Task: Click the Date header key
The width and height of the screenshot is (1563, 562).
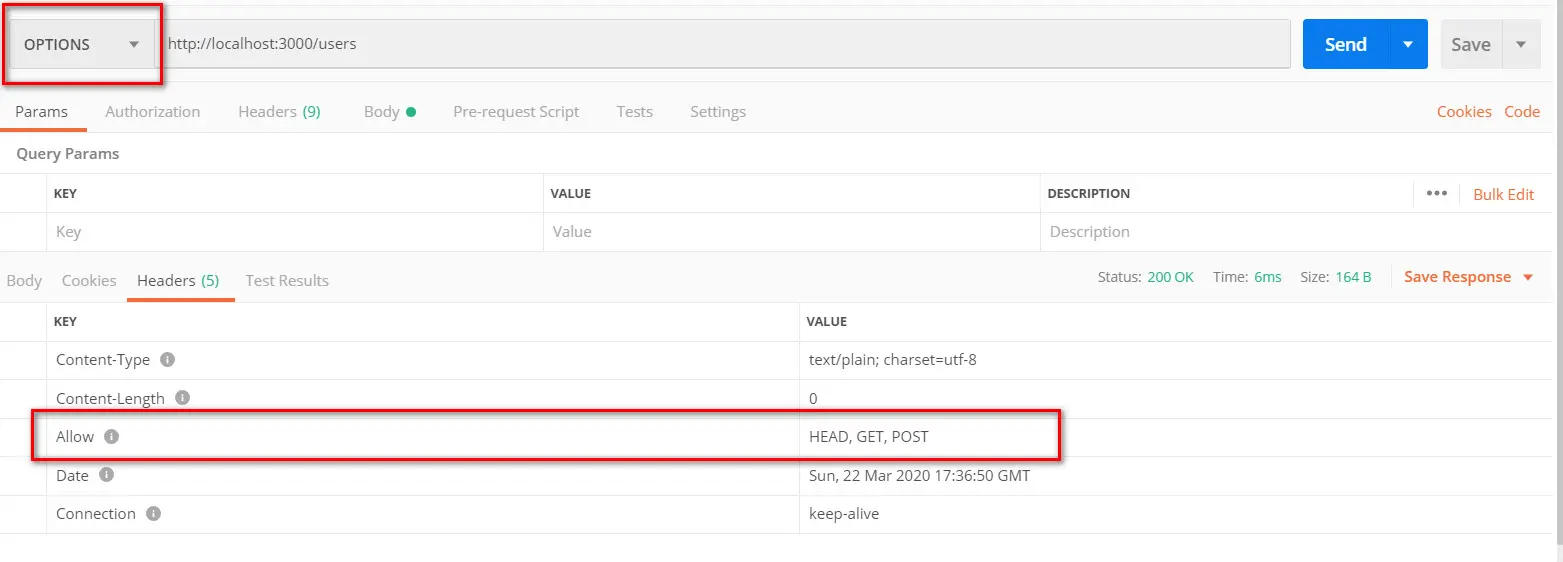Action: pos(72,475)
